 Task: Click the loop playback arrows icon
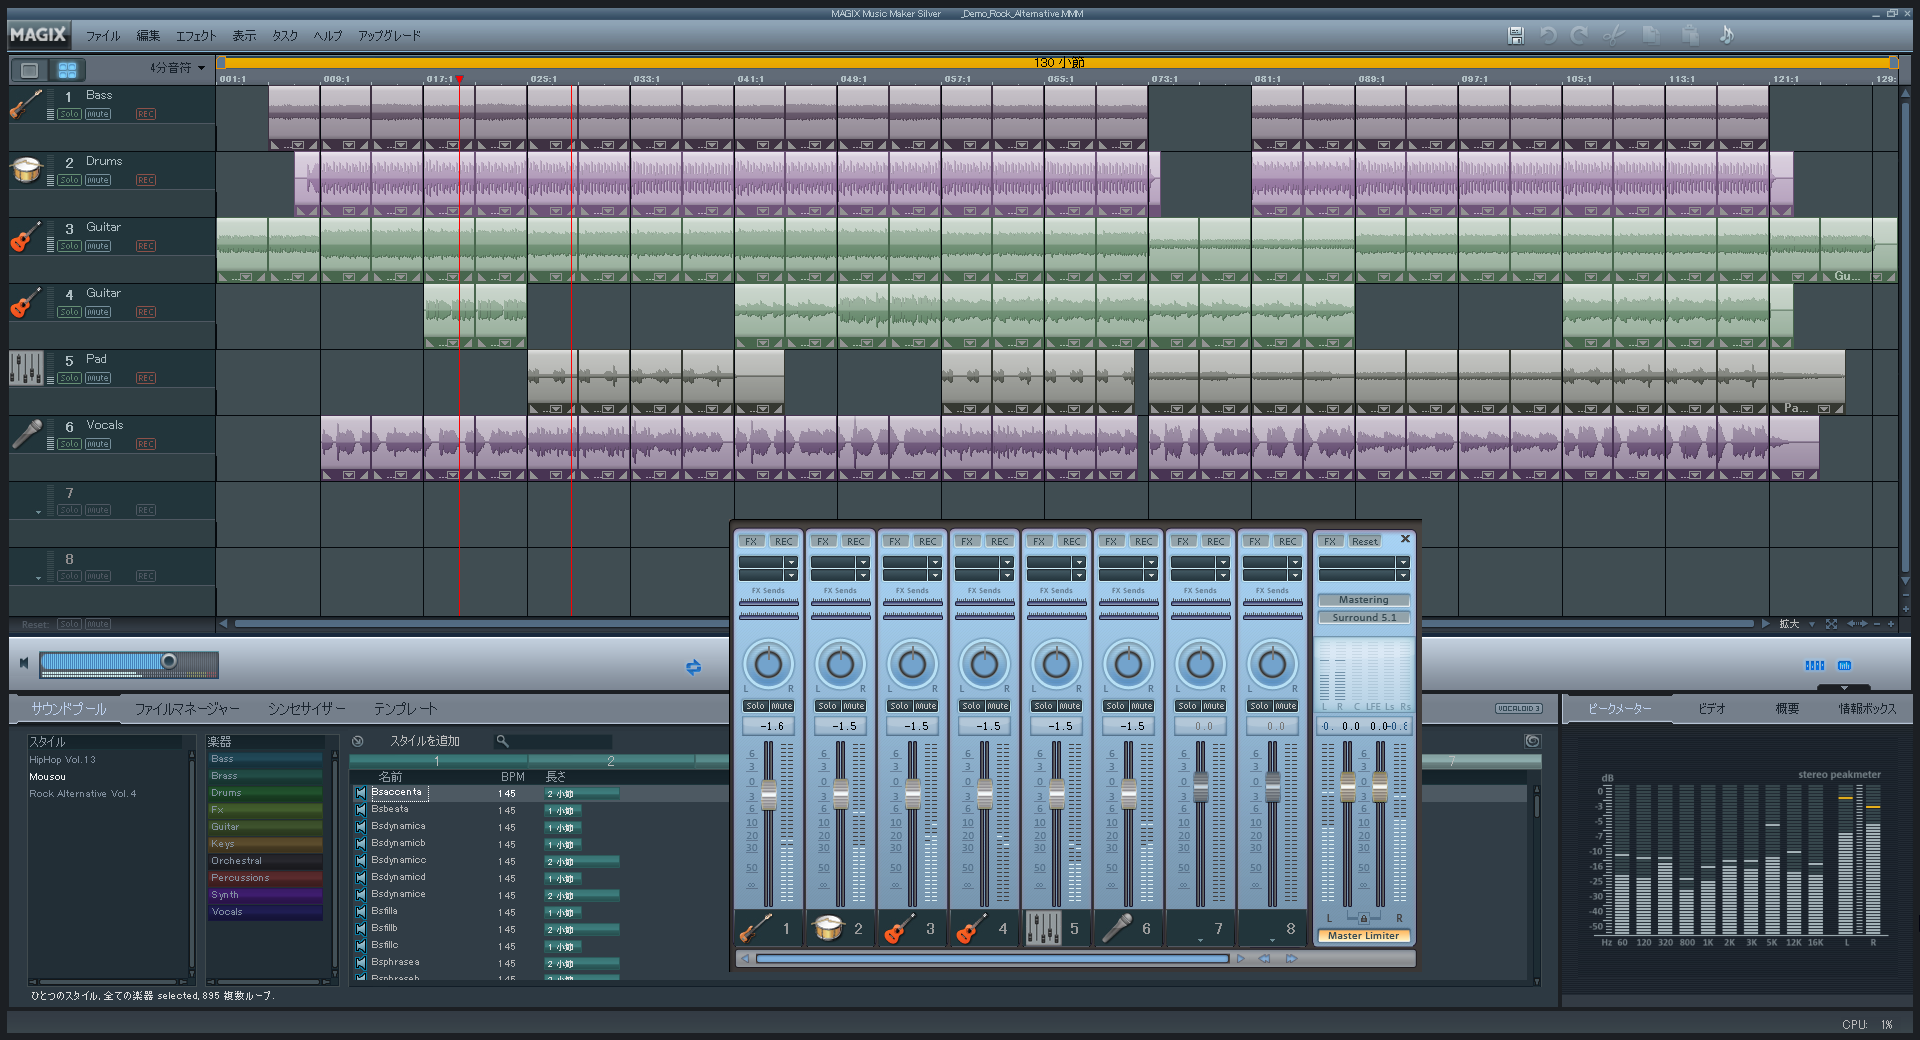(x=693, y=667)
